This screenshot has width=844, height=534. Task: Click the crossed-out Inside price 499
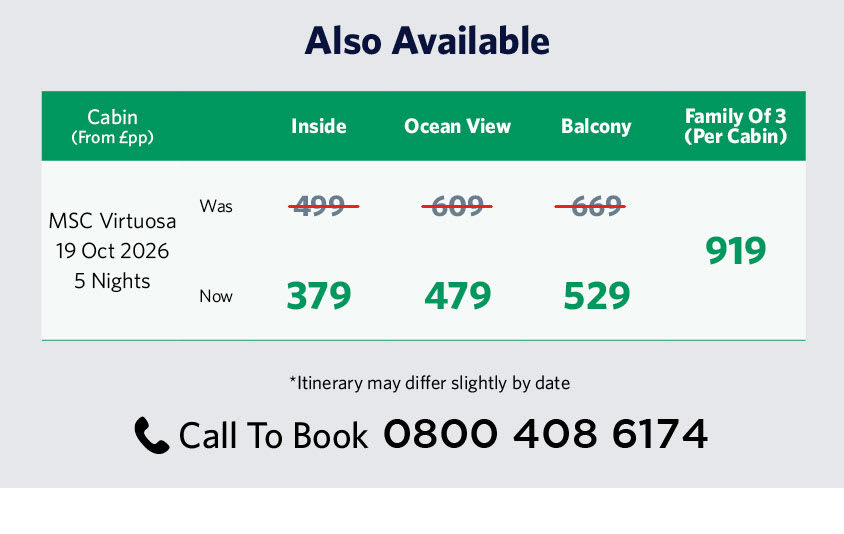point(319,206)
